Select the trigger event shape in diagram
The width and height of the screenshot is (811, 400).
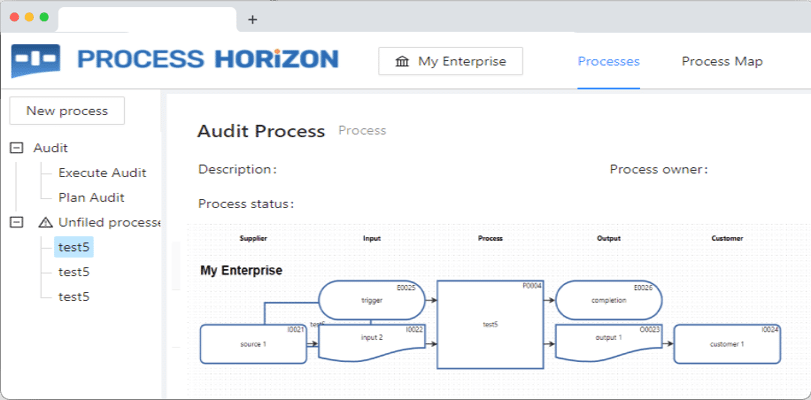click(x=372, y=299)
